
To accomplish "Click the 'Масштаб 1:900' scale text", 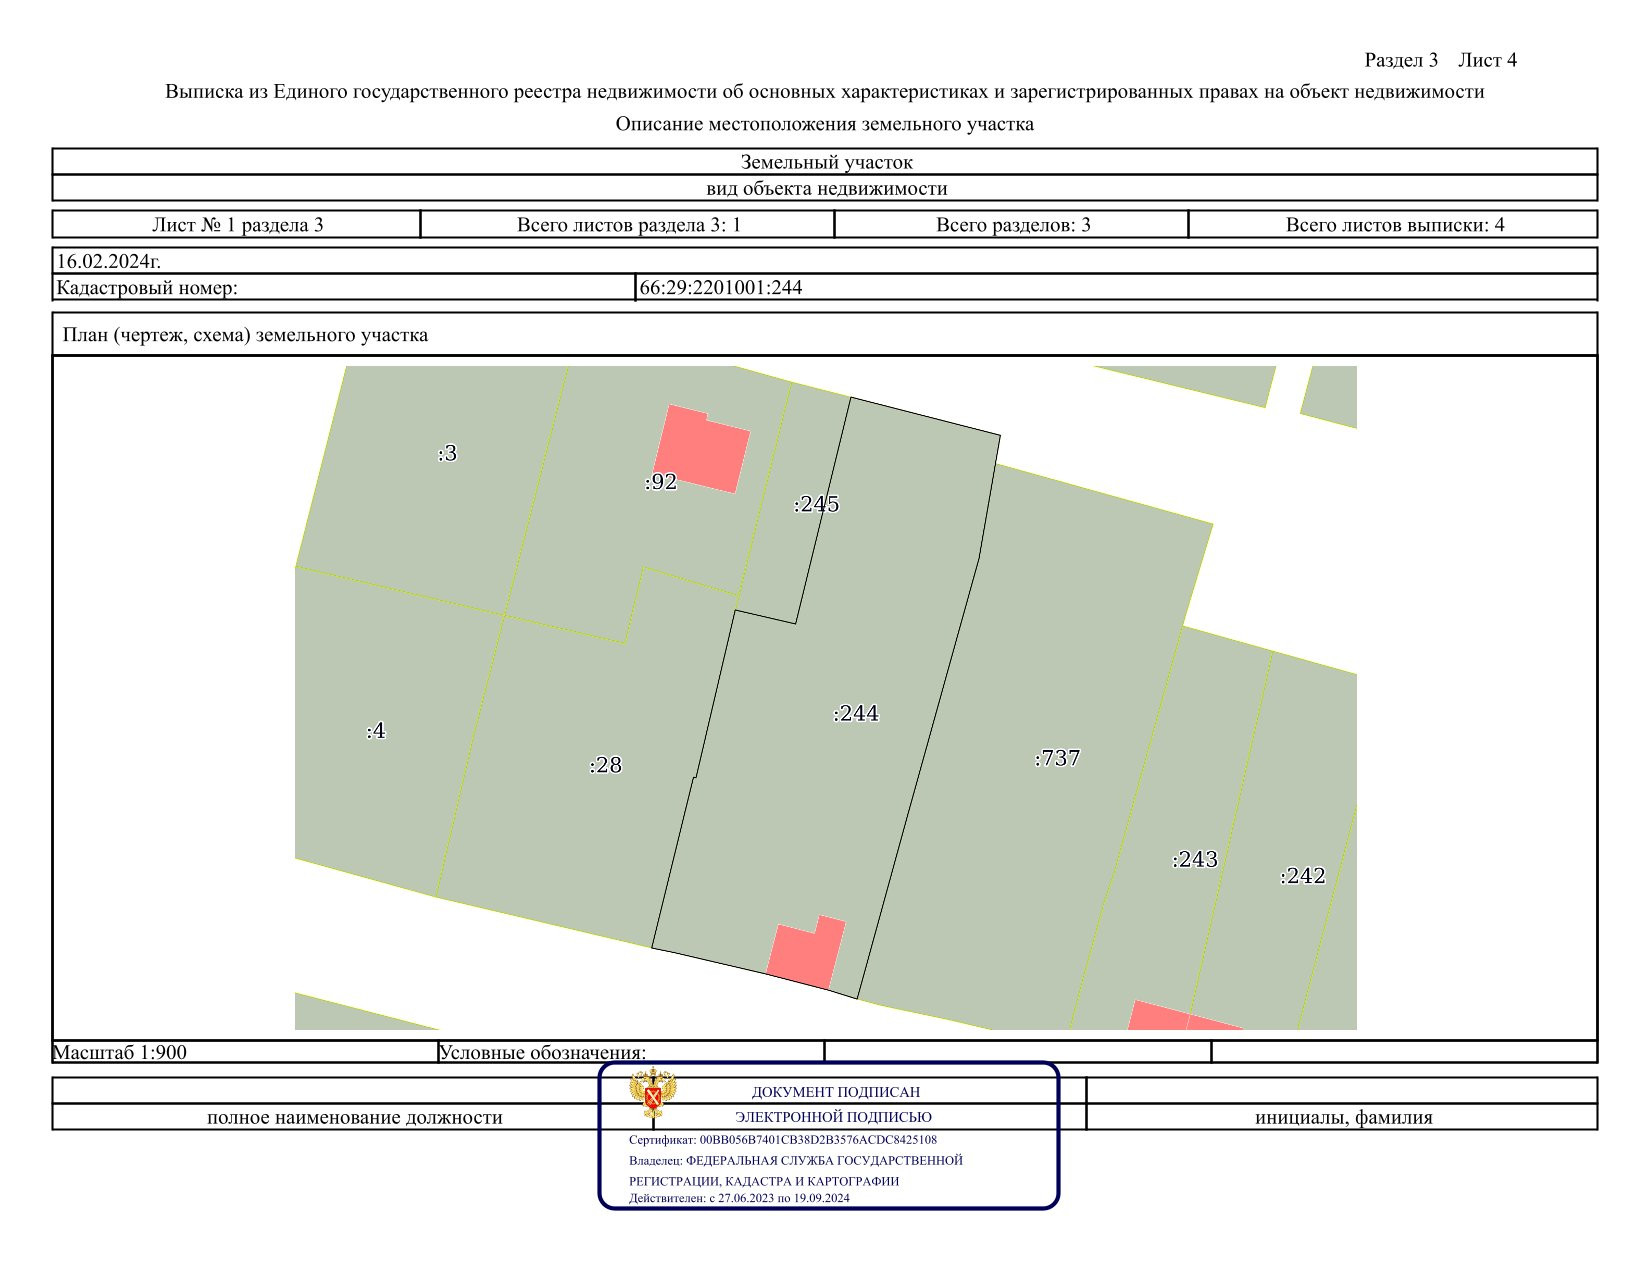I will coord(120,1052).
